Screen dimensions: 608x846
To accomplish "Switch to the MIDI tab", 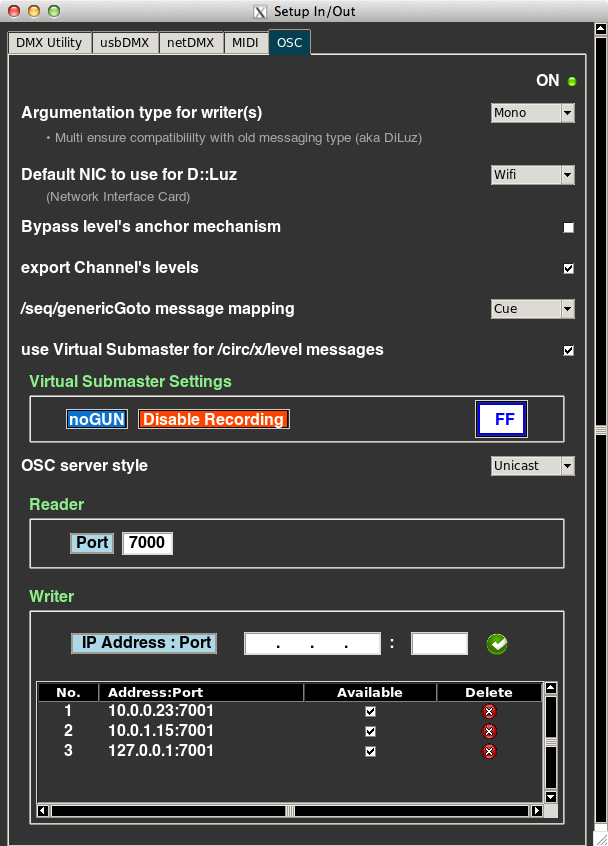I will [245, 43].
